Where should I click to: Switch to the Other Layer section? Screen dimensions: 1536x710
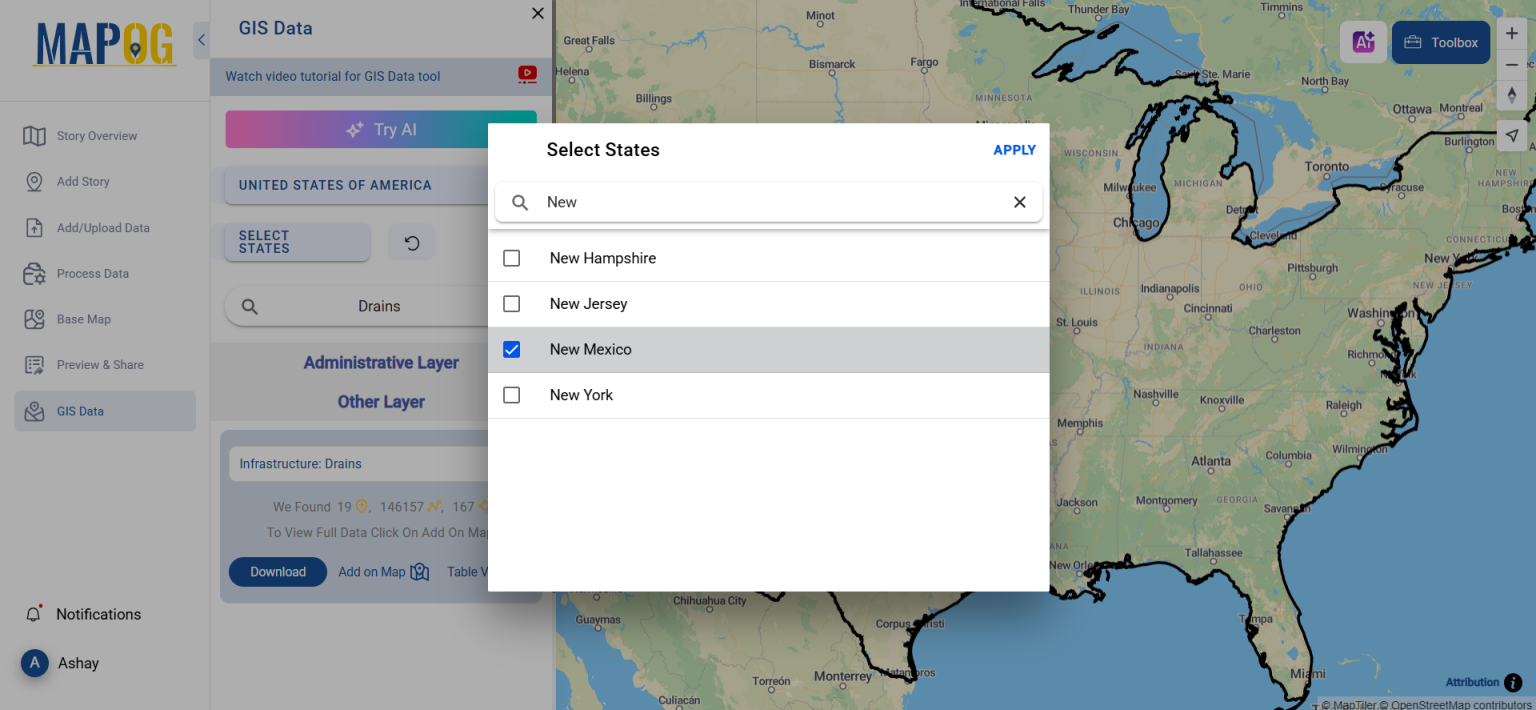381,401
